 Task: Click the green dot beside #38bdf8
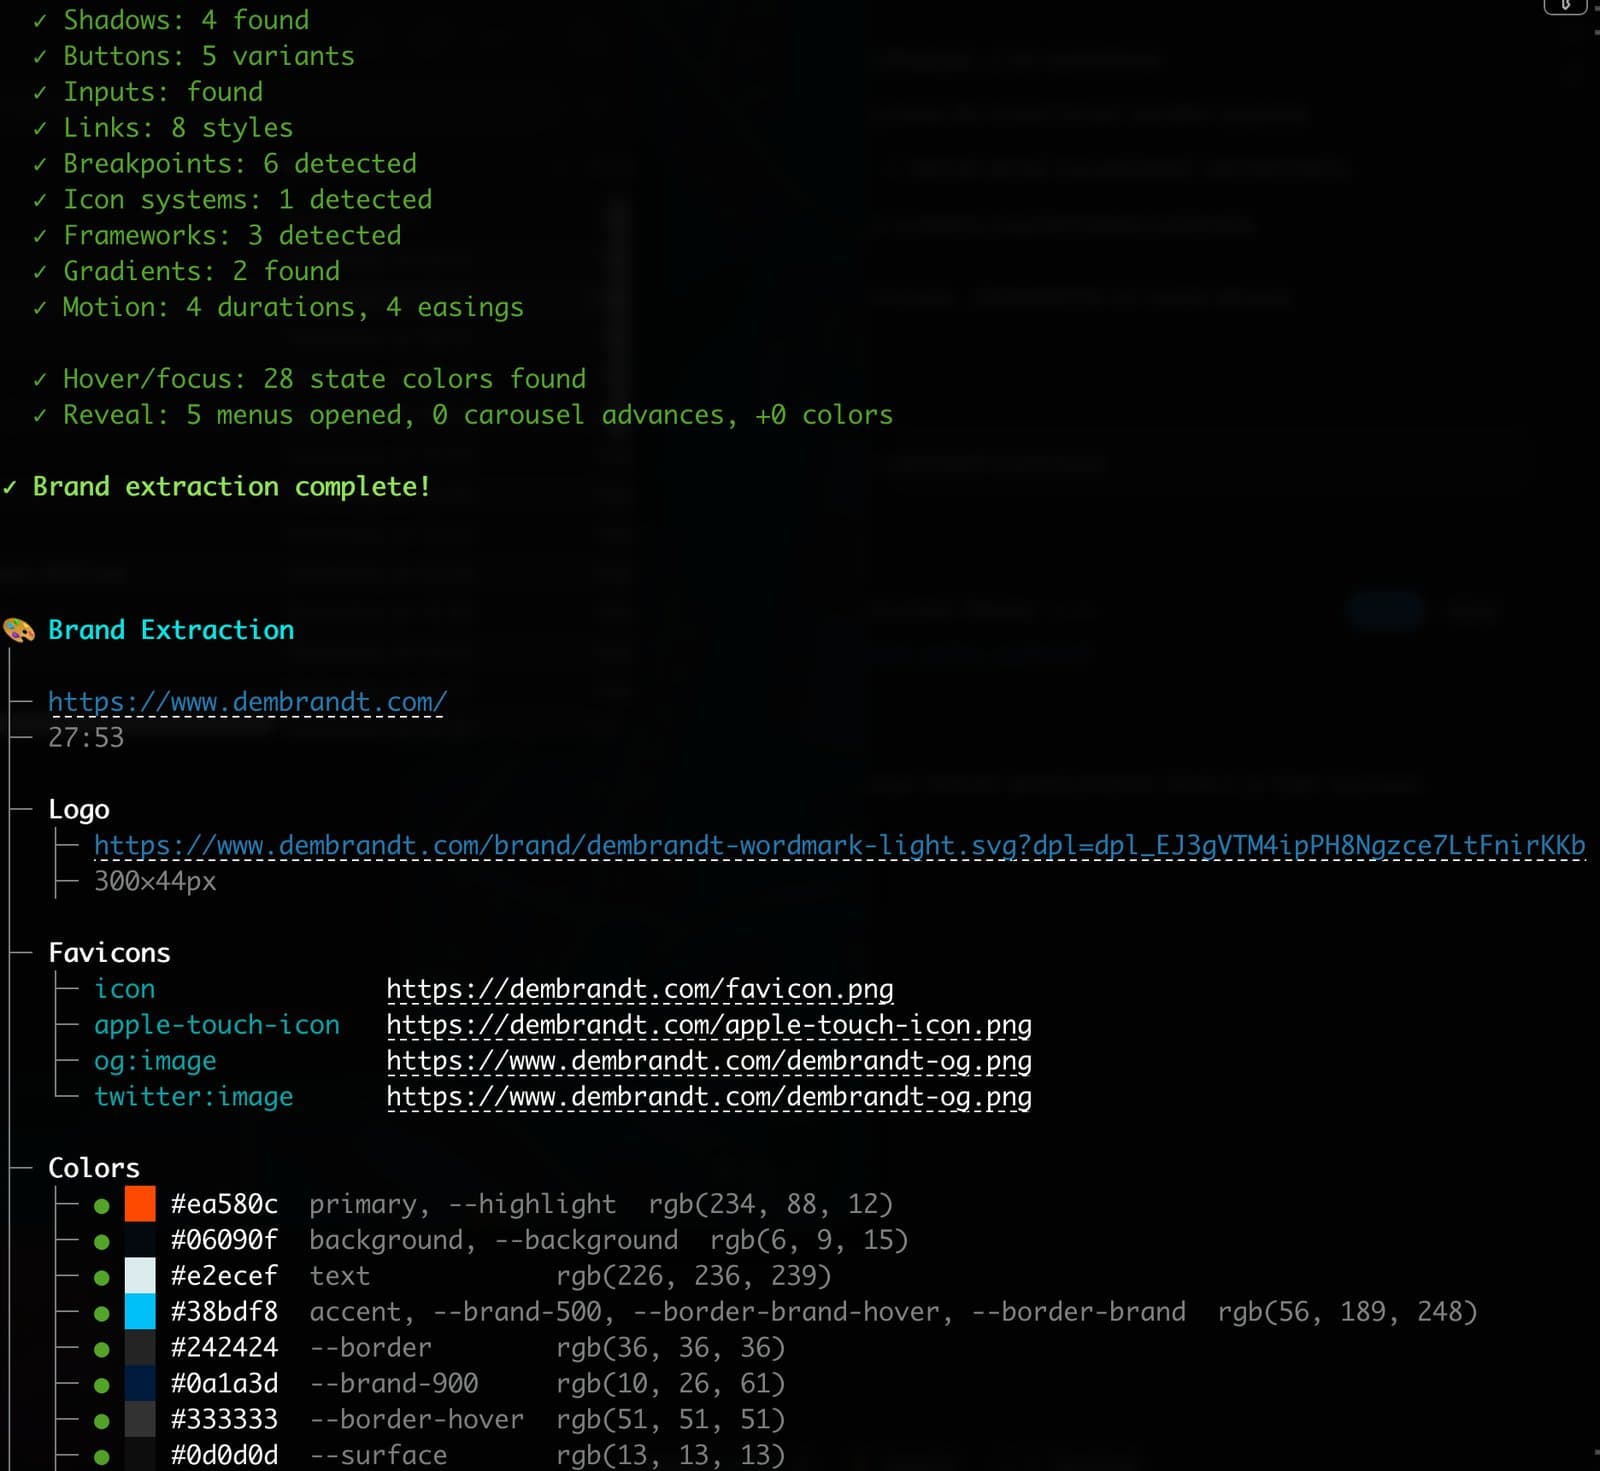tap(101, 1314)
